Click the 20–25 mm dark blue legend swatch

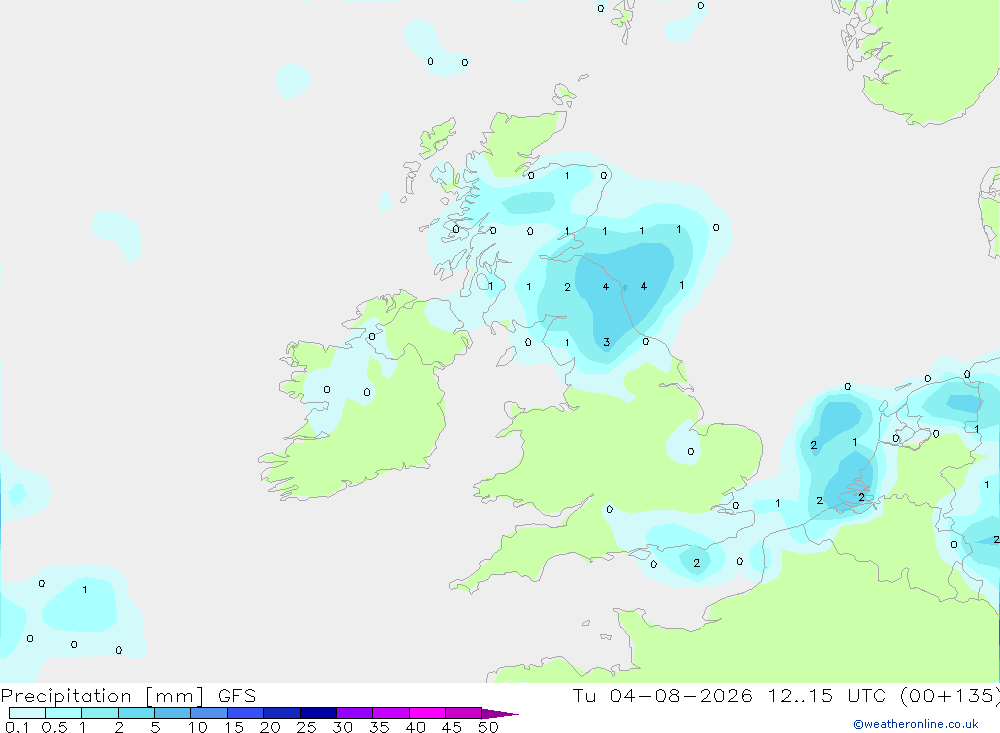click(282, 713)
